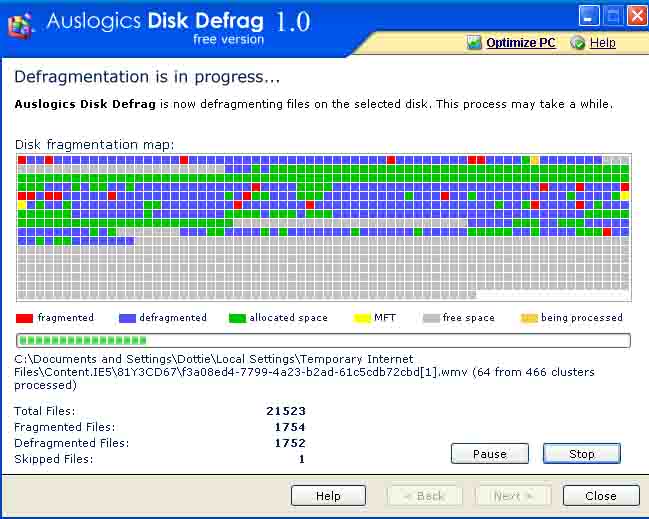
Task: Click the Close button at bottom
Action: click(601, 496)
